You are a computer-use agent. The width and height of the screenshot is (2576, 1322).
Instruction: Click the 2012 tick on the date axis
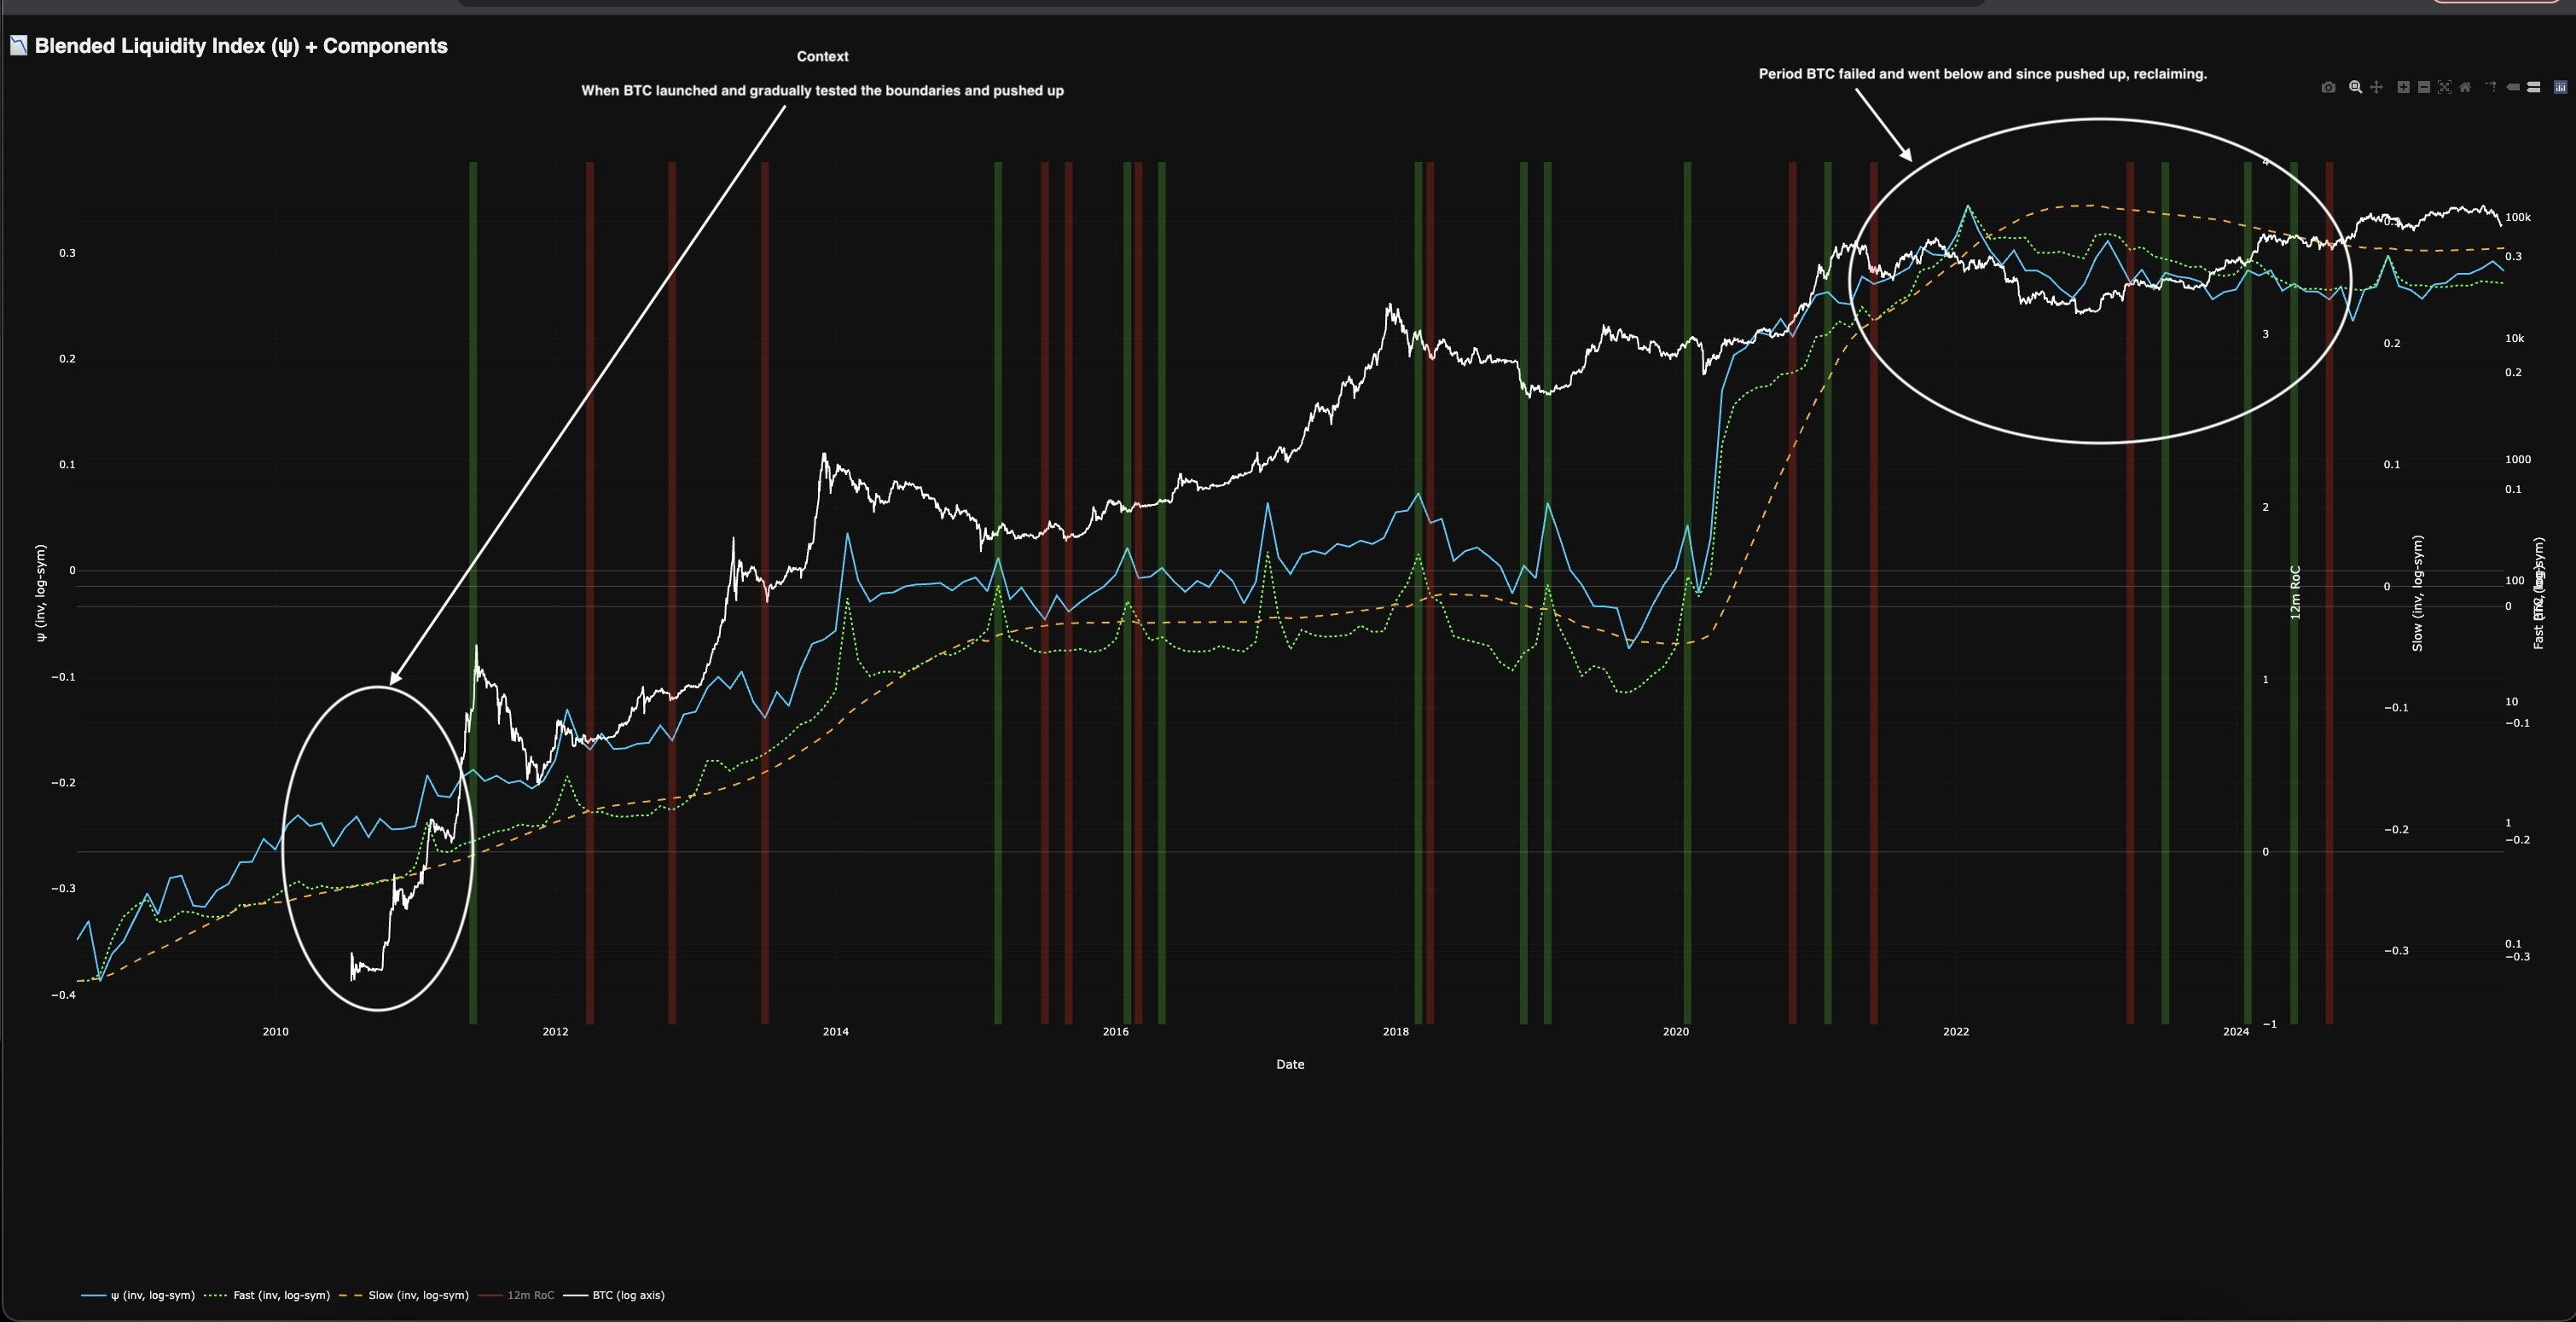tap(555, 1032)
